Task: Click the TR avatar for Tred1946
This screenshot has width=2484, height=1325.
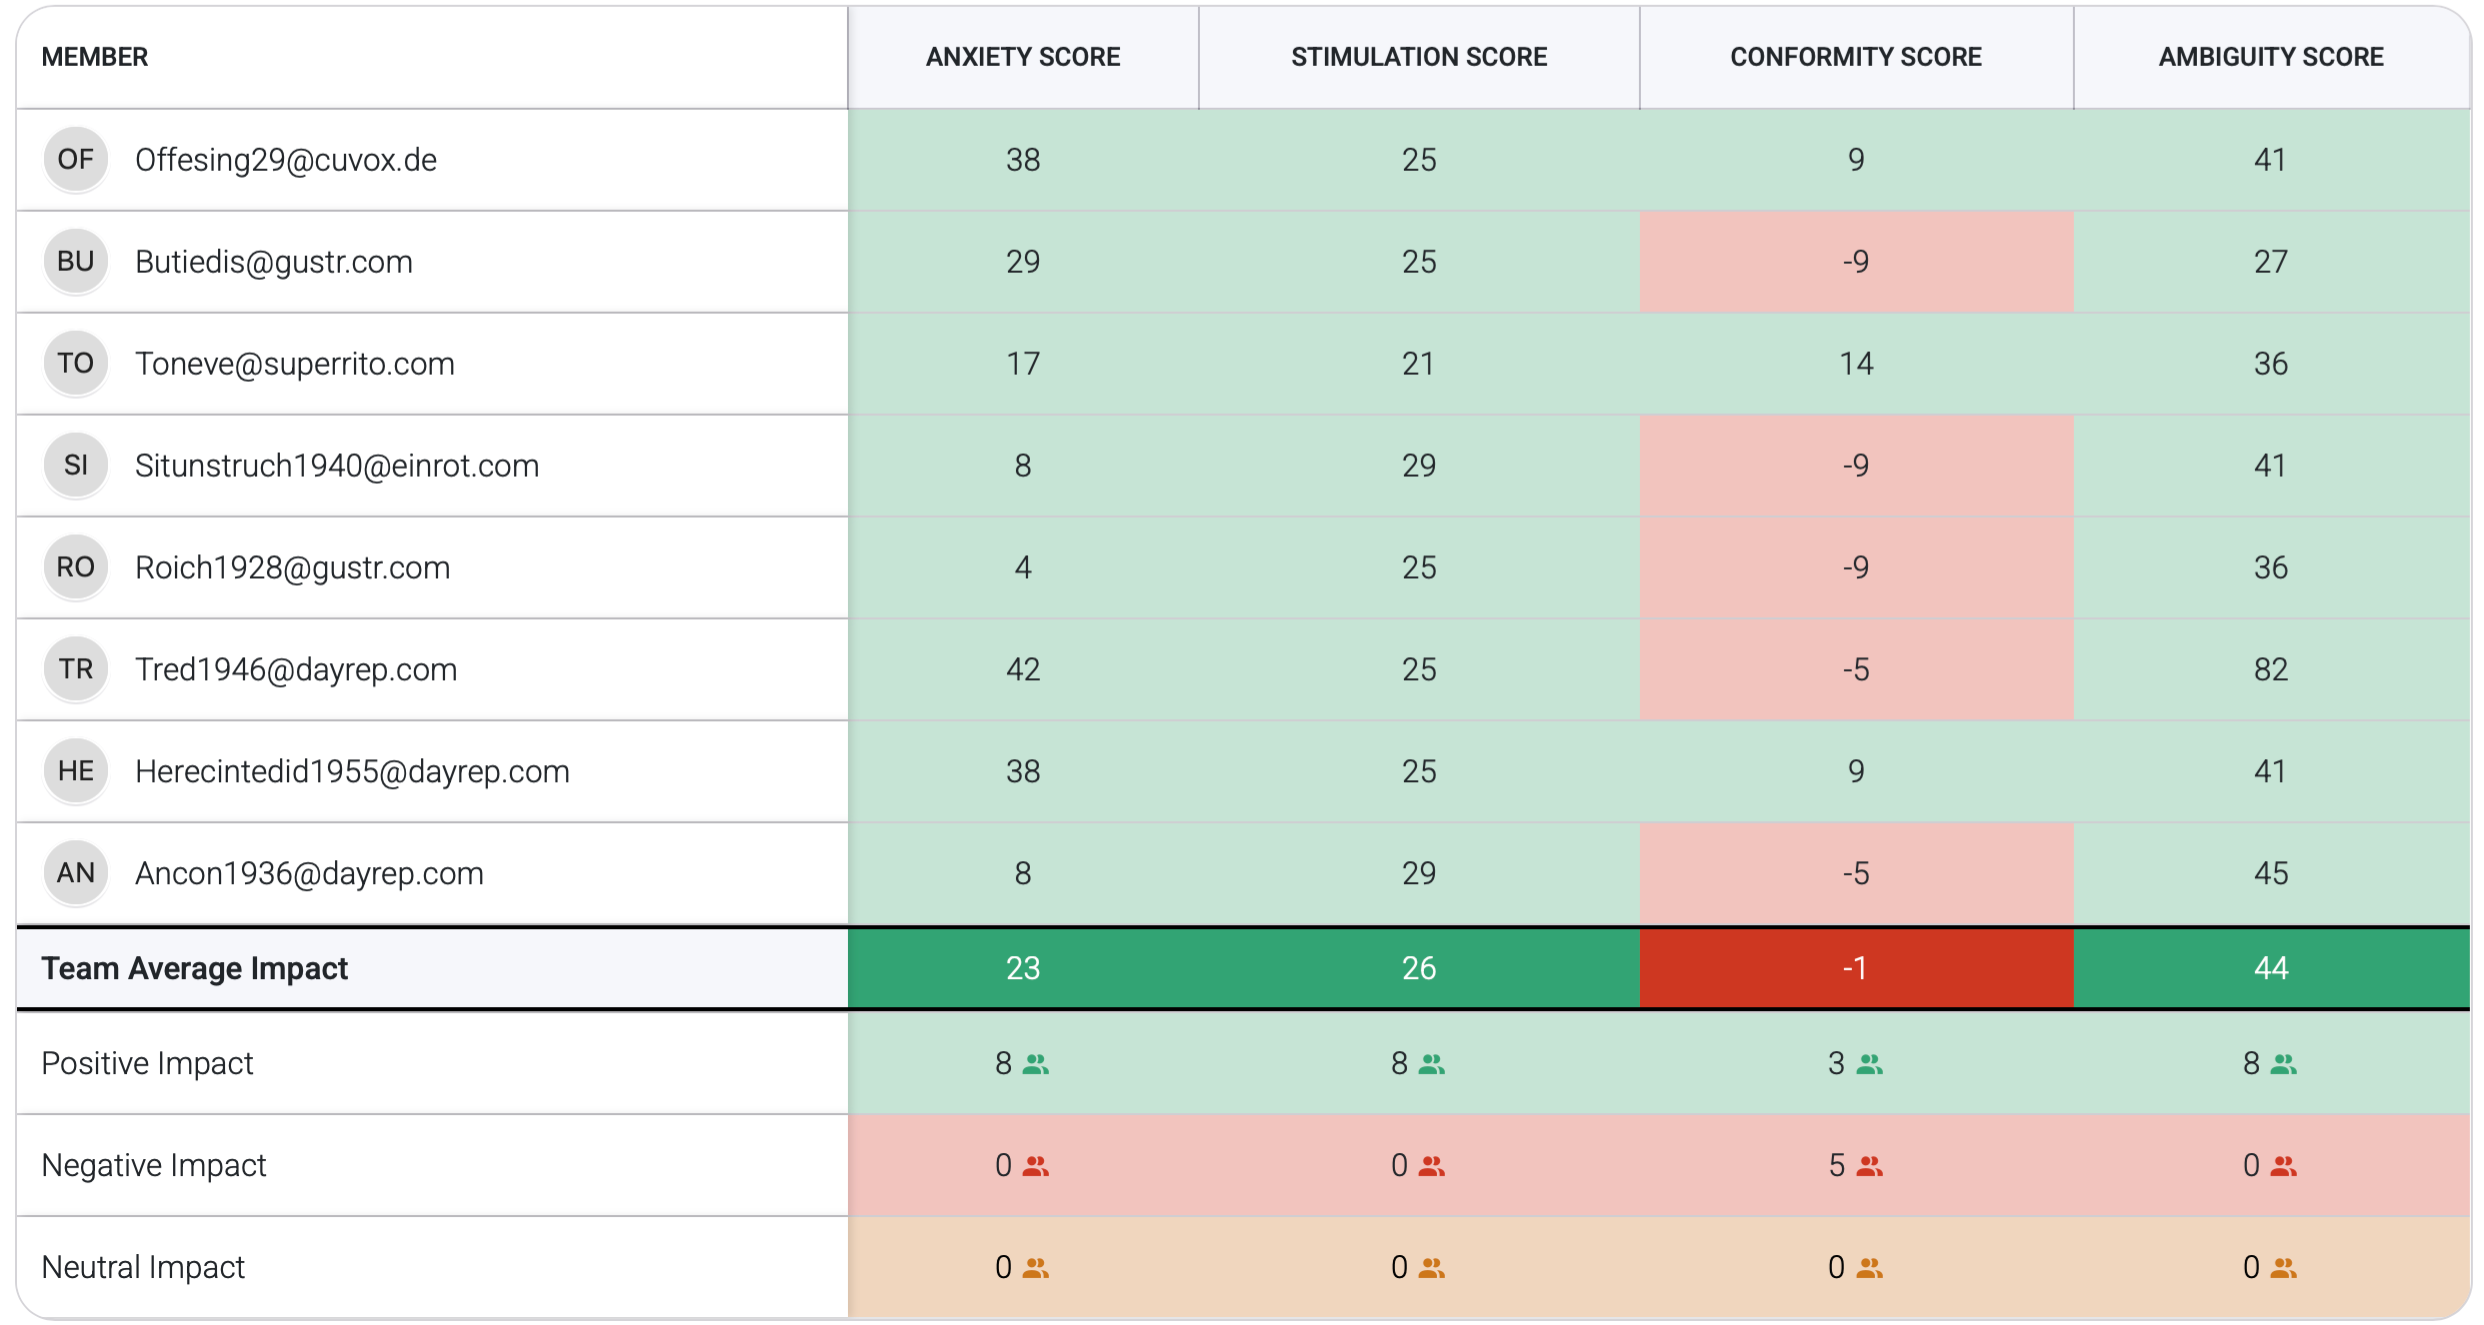Action: point(76,669)
